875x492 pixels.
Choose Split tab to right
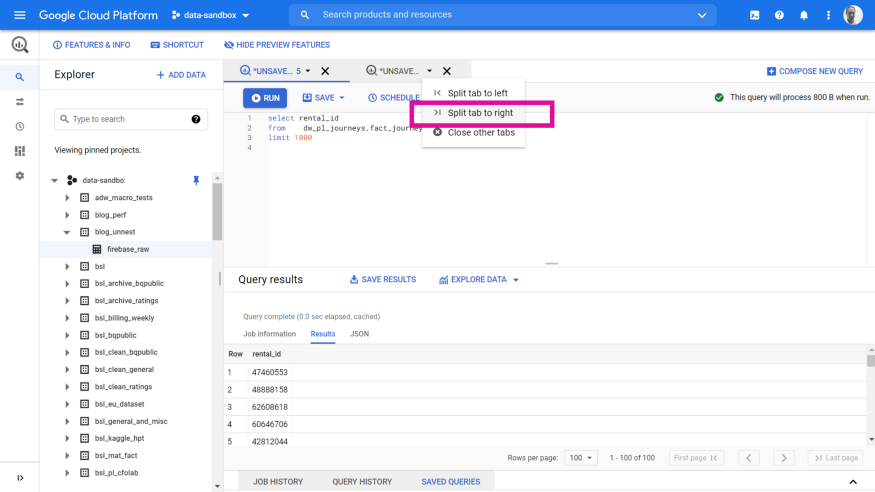click(473, 113)
